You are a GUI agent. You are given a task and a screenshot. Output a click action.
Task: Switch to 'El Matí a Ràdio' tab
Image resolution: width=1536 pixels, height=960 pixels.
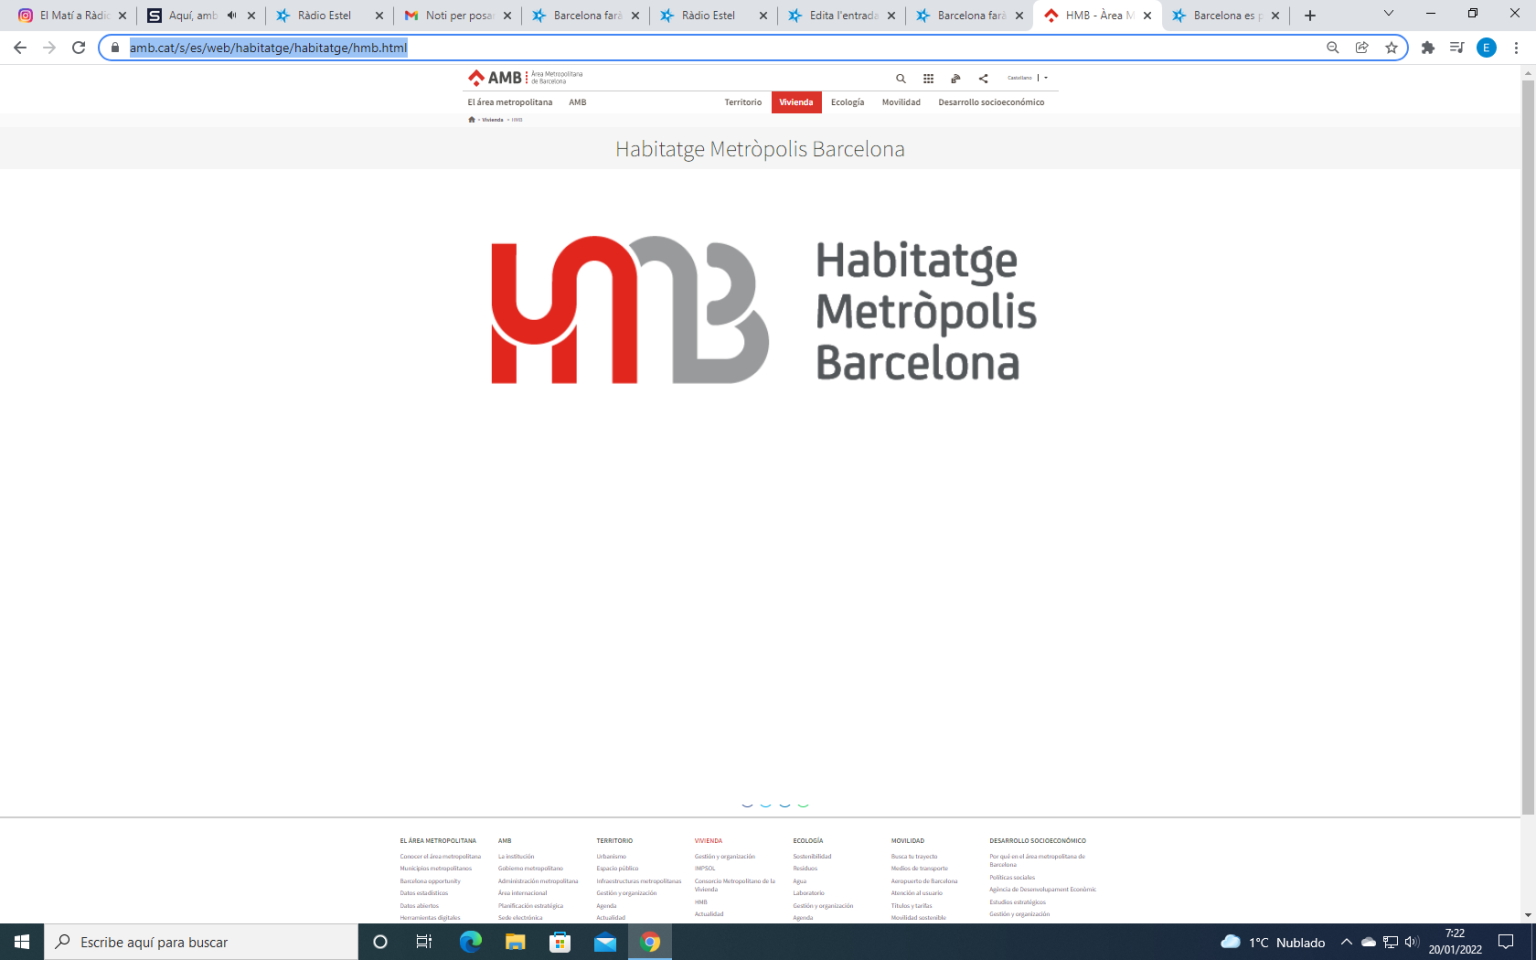[74, 15]
